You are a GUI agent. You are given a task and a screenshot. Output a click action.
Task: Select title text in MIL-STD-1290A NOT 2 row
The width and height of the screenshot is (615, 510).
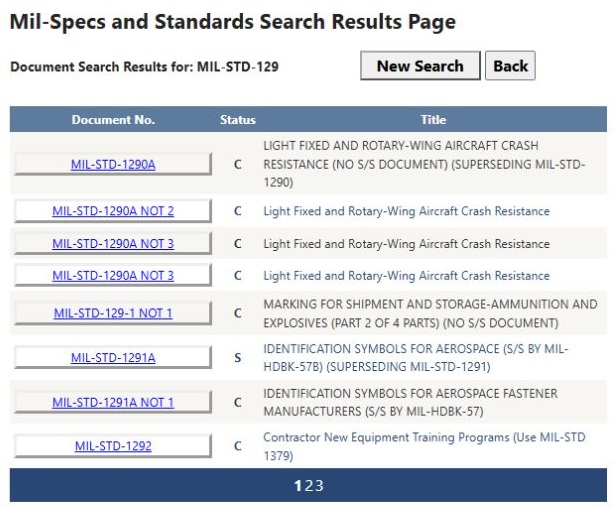406,211
